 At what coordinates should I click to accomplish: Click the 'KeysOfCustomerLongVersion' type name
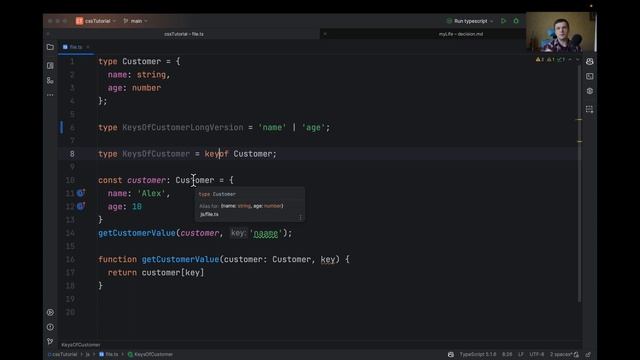point(182,127)
